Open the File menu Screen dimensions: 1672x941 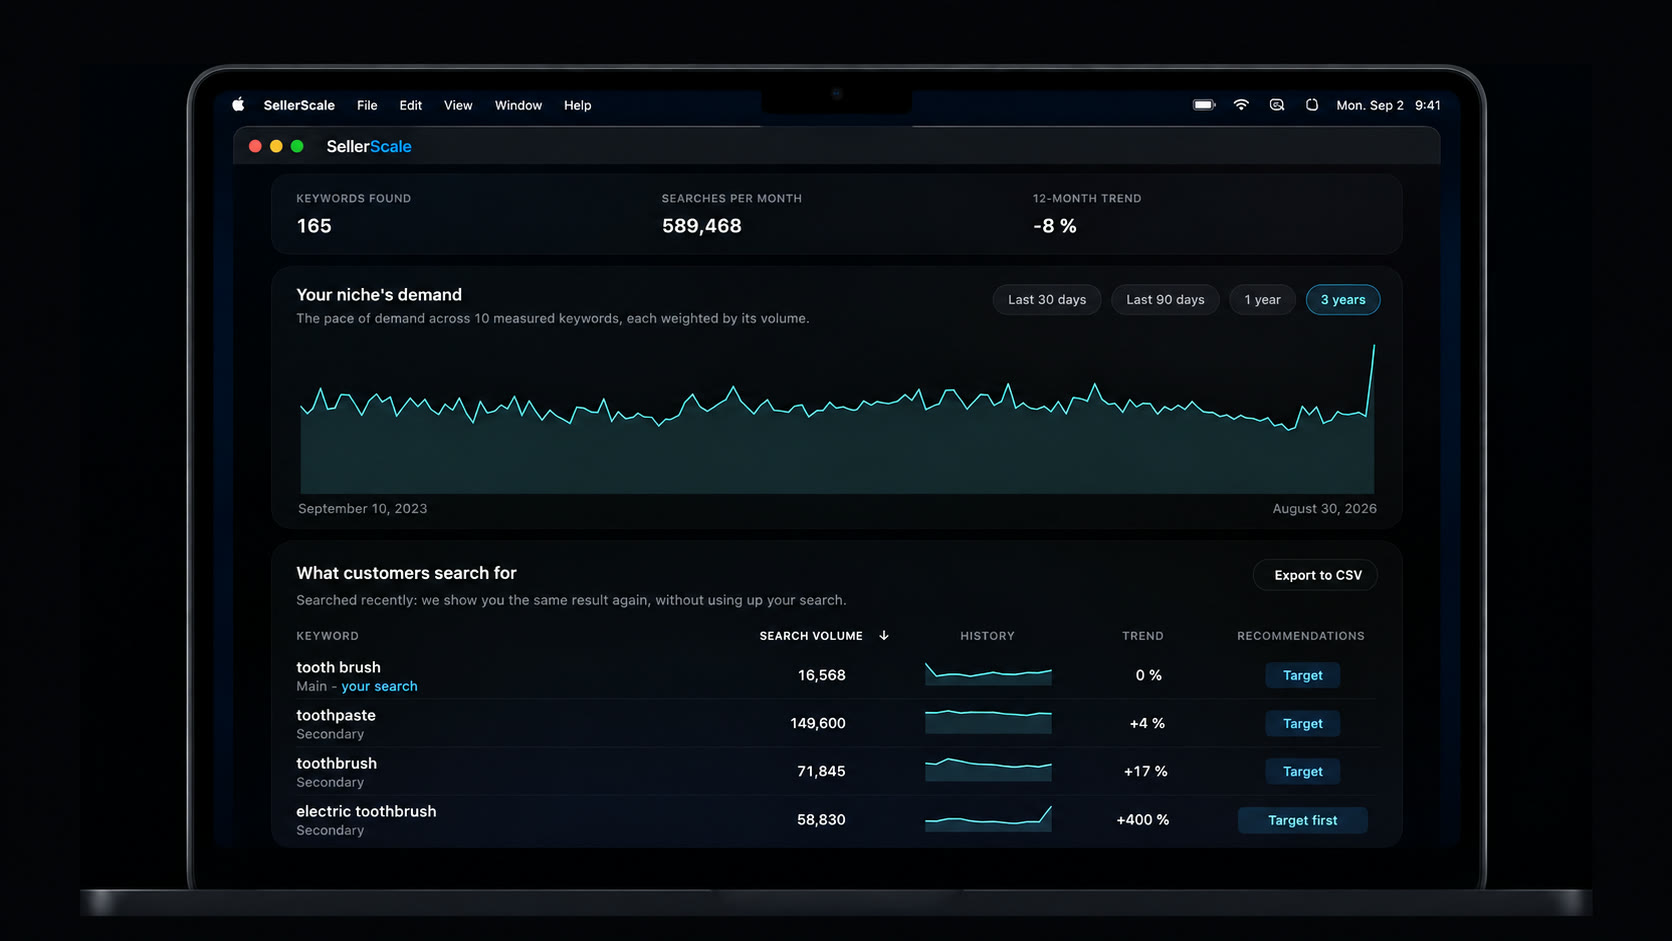[x=367, y=105]
